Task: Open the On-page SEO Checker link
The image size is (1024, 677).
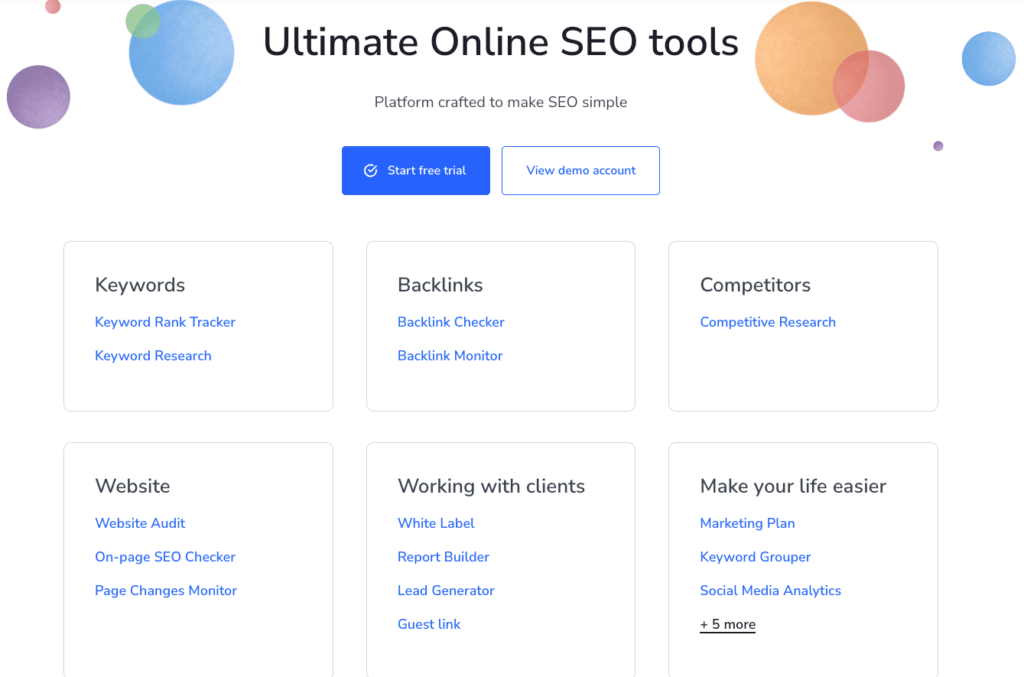Action: click(165, 557)
